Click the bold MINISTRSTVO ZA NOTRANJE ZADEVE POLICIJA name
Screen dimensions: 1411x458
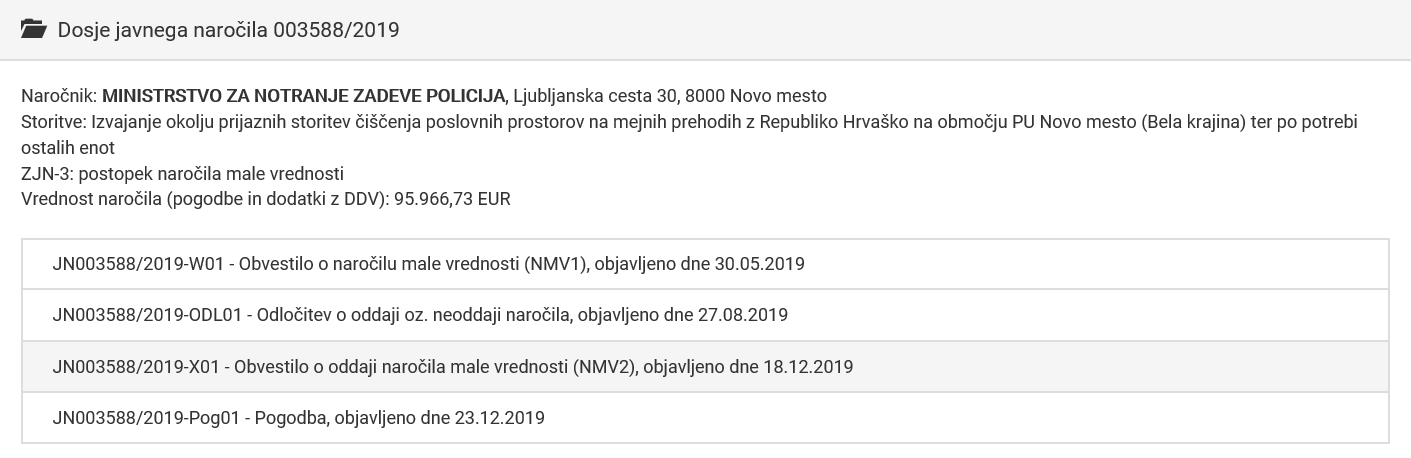click(306, 96)
